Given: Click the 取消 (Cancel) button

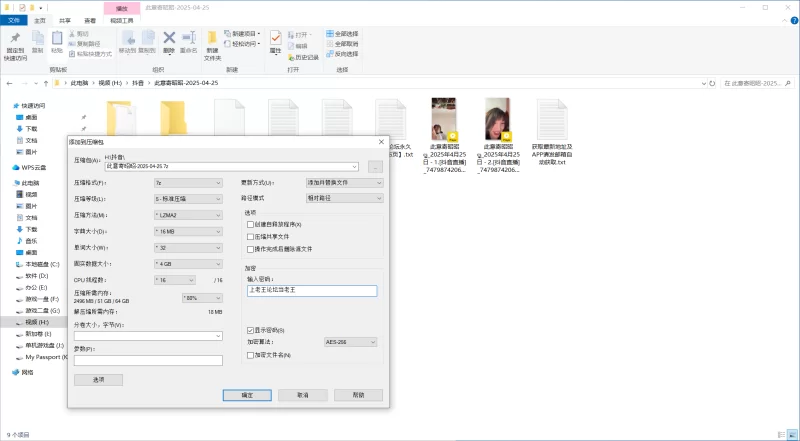Looking at the screenshot, I should [x=303, y=395].
